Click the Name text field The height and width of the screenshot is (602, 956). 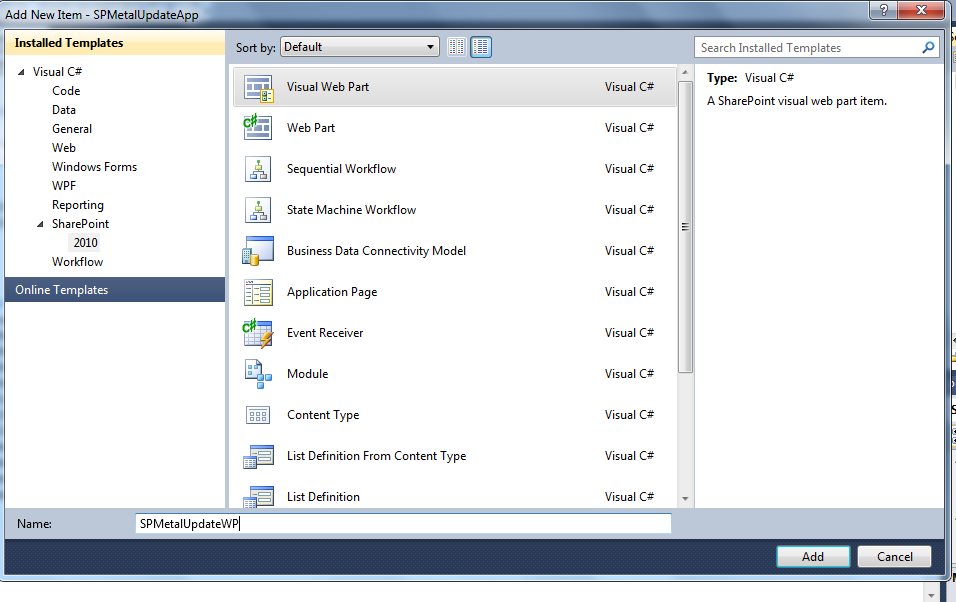[x=403, y=523]
